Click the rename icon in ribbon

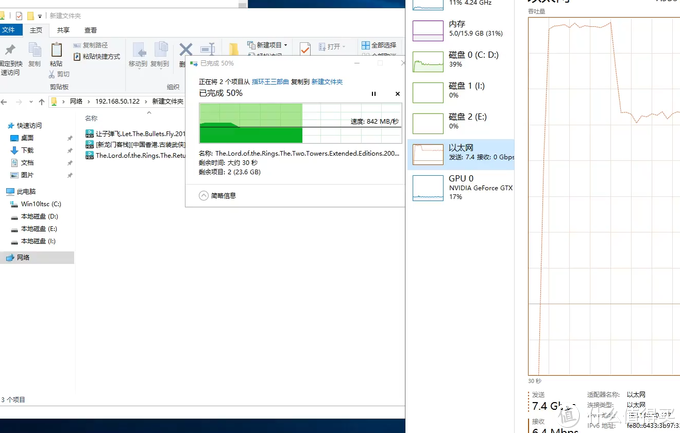(207, 49)
